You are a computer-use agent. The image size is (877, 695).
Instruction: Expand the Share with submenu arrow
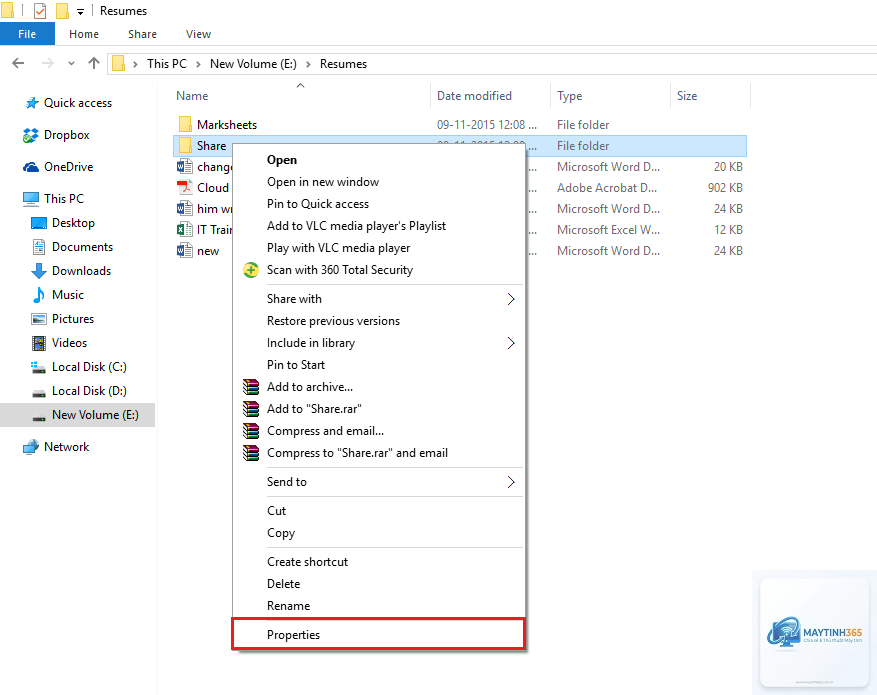pyautogui.click(x=511, y=299)
